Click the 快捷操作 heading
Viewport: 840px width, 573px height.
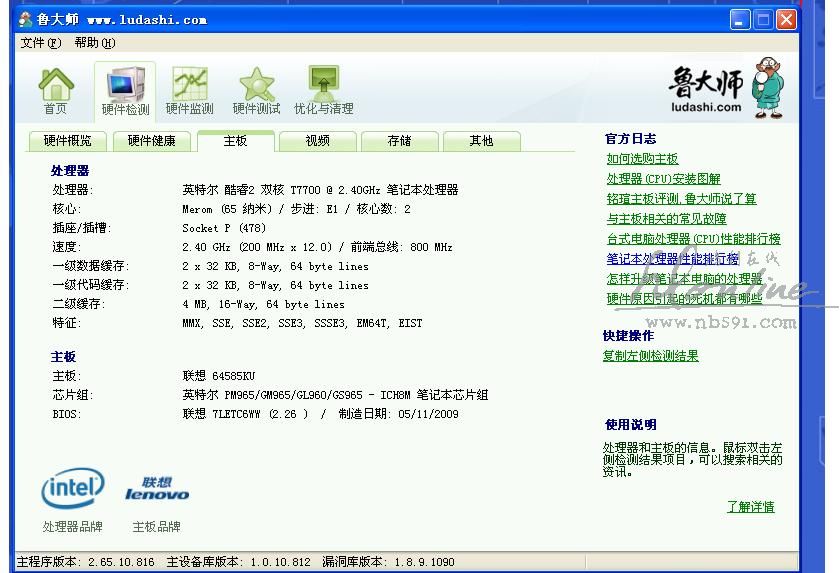click(628, 336)
